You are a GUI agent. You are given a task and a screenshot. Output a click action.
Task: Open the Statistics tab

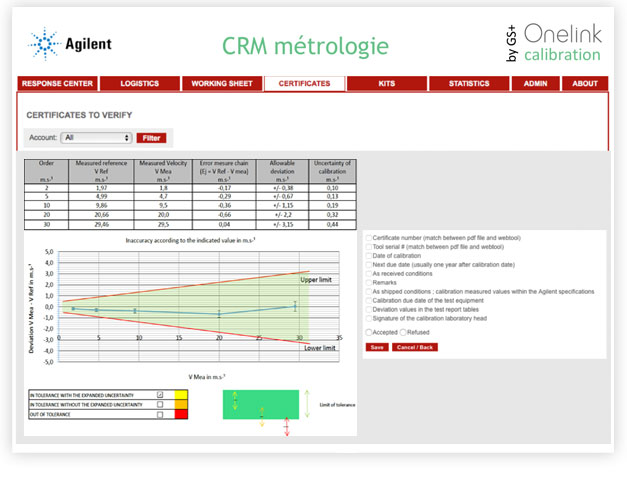(x=469, y=84)
